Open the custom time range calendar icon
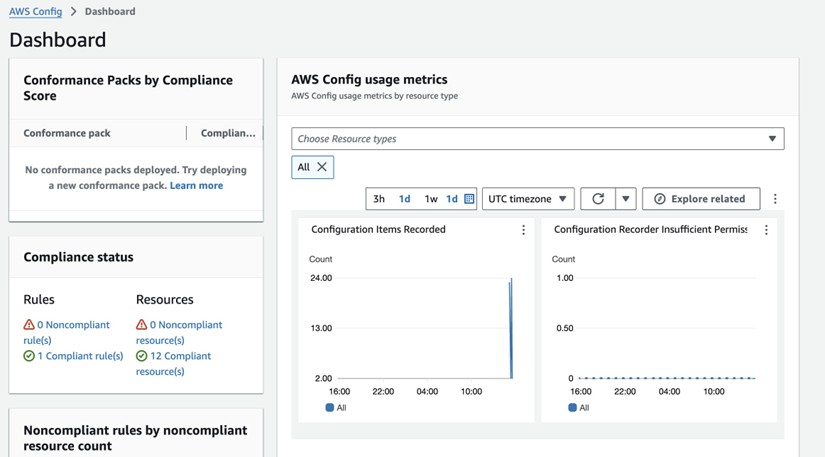This screenshot has width=825, height=457. click(x=469, y=199)
